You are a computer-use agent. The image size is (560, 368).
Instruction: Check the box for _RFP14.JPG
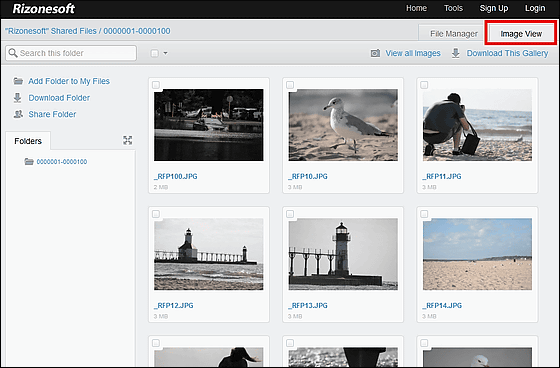[x=424, y=214]
